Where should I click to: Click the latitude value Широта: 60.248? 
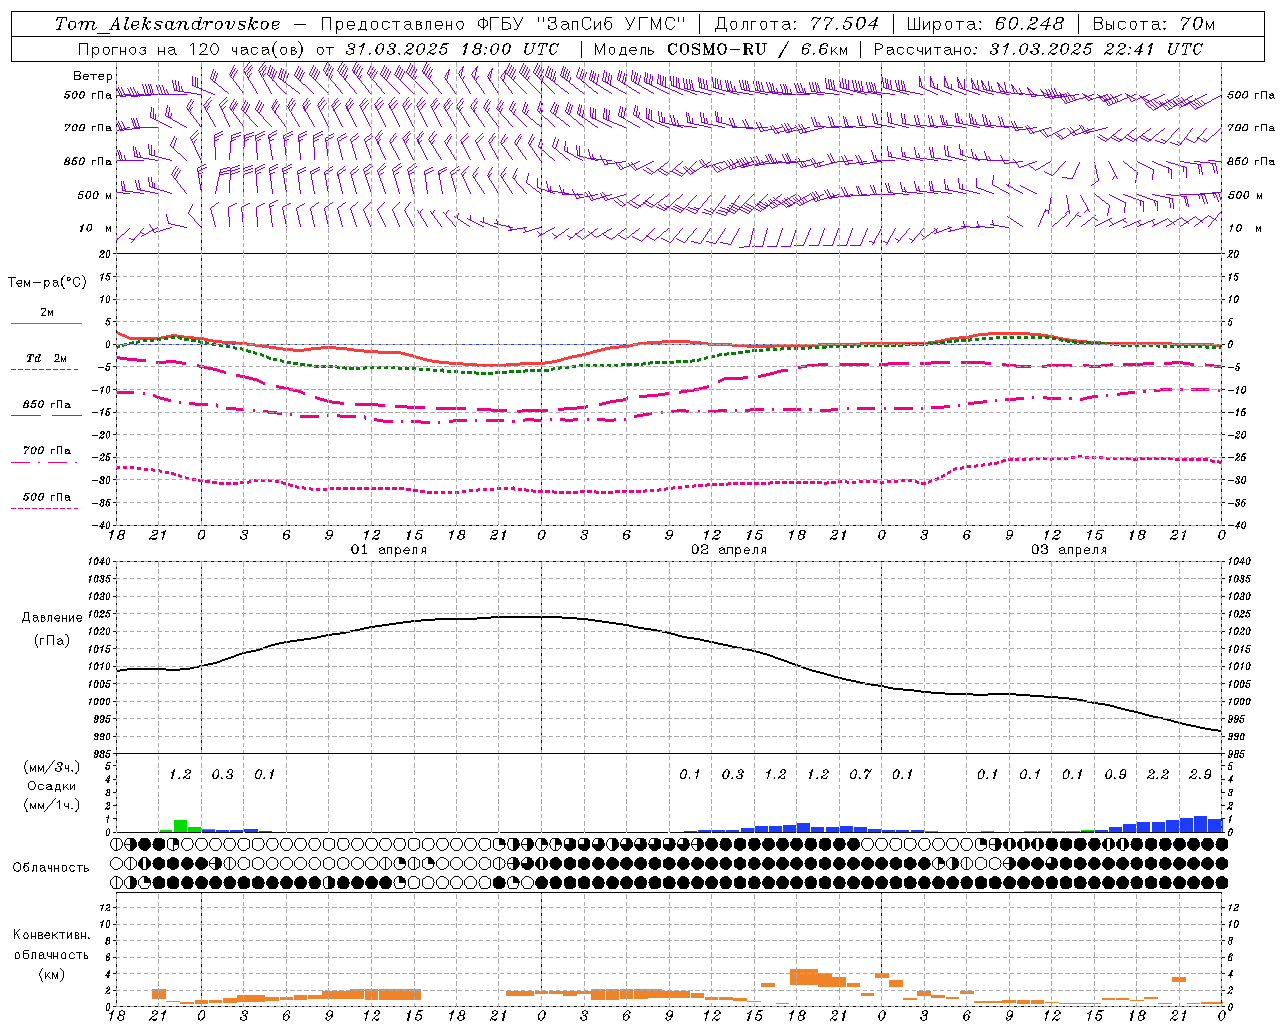coord(986,24)
